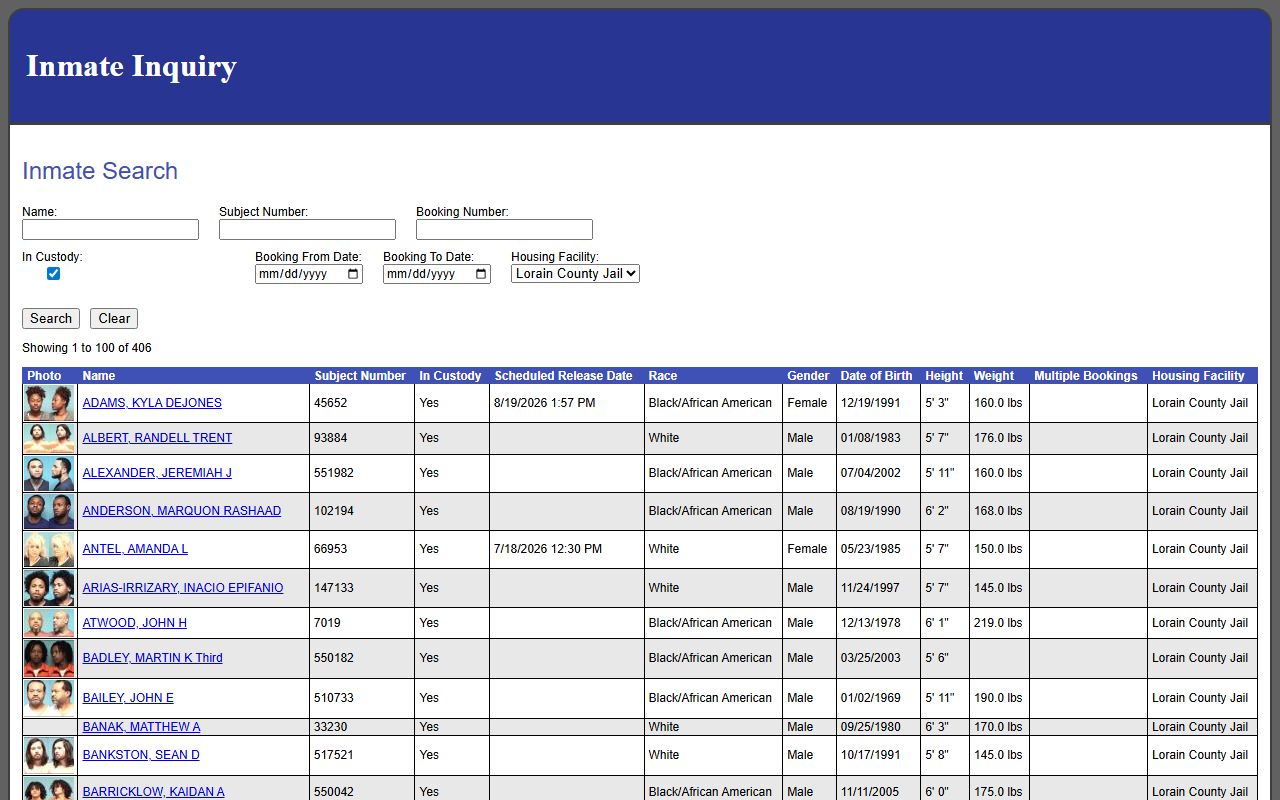Click photo thumbnail for ADAMS, KYLA DEJONES
The width and height of the screenshot is (1280, 800).
(x=49, y=403)
